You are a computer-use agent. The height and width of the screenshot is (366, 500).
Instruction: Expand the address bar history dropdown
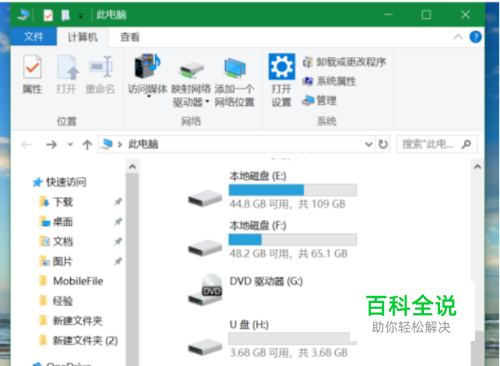pyautogui.click(x=368, y=144)
